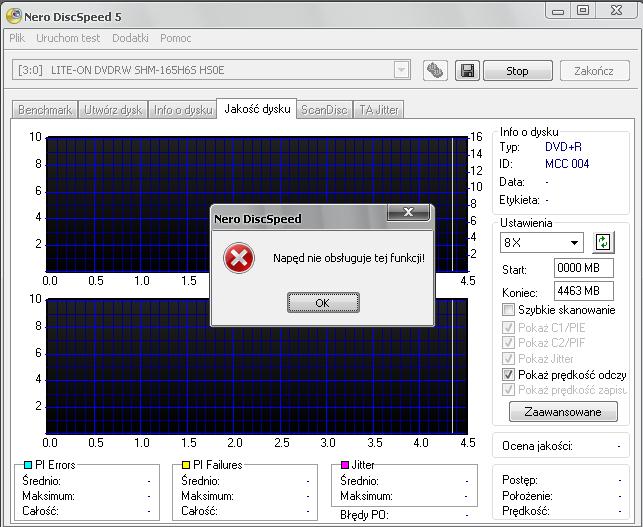Click the Prędkość label

(x=526, y=511)
